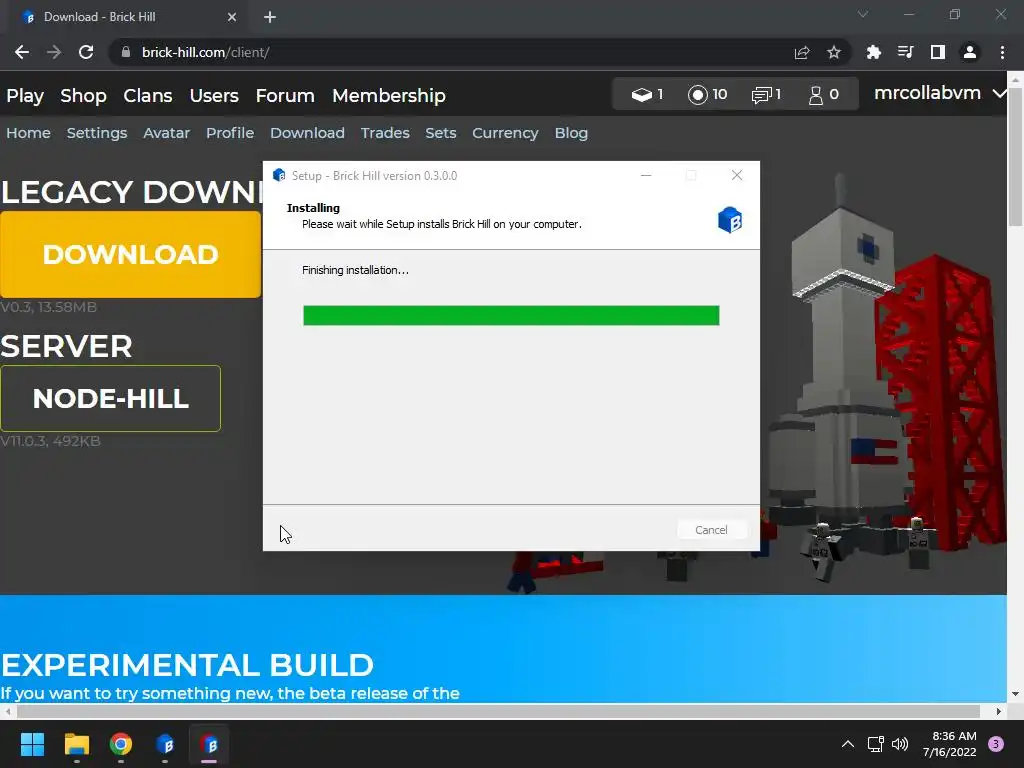Go to the Download link
Screen dimensions: 1024x768
pos(307,133)
